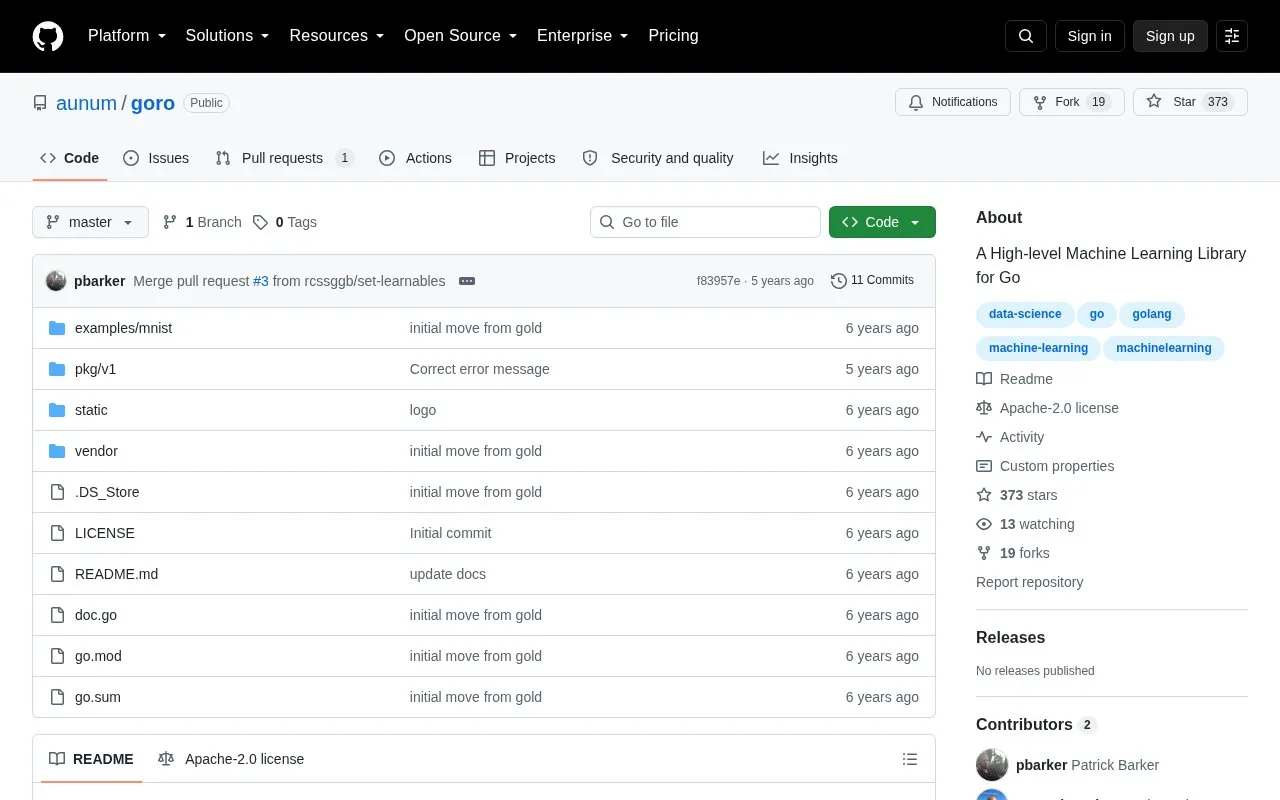
Task: Switch to the Pull requests tab
Action: pos(284,158)
